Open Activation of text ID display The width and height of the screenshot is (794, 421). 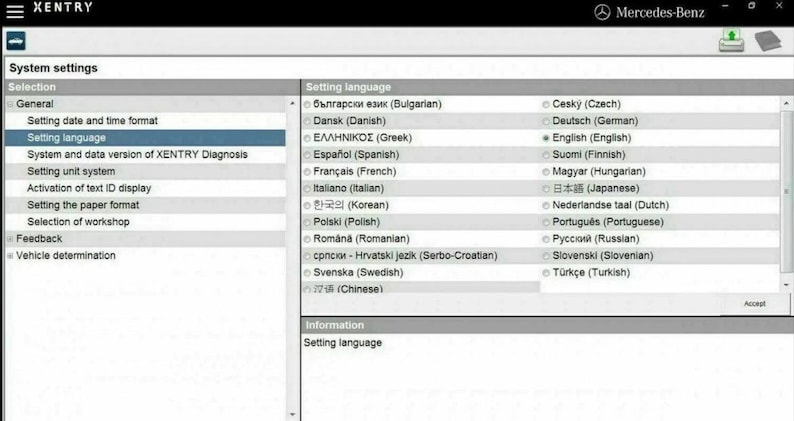pyautogui.click(x=89, y=188)
